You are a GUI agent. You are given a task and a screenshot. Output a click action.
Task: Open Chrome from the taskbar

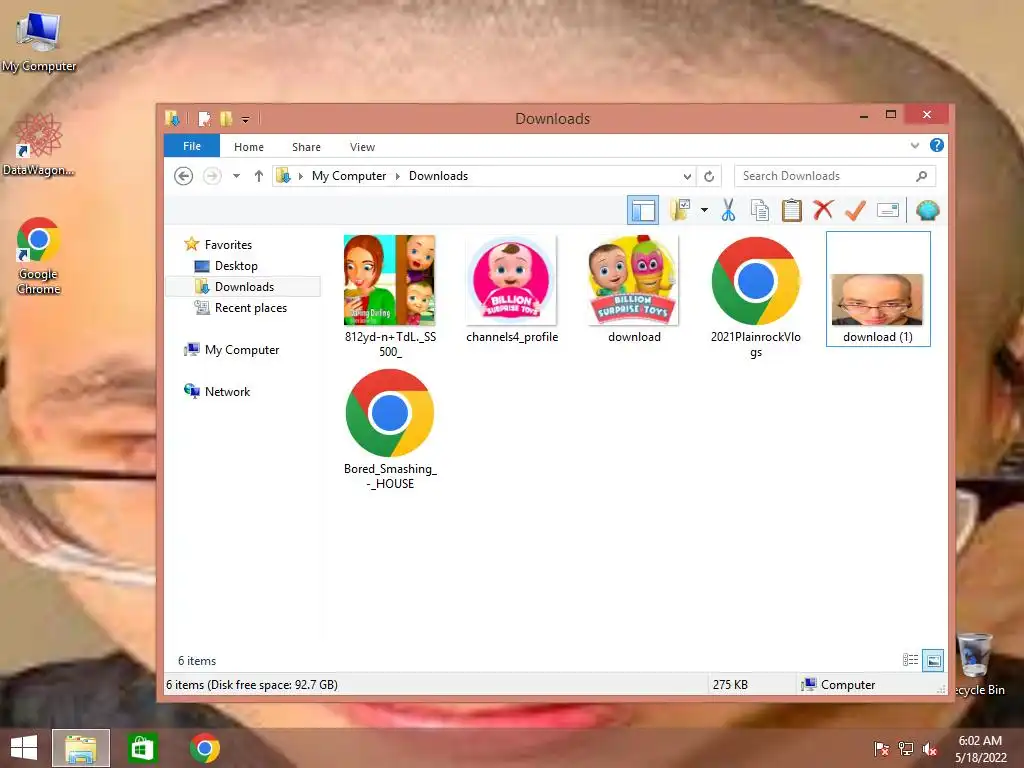click(x=204, y=748)
